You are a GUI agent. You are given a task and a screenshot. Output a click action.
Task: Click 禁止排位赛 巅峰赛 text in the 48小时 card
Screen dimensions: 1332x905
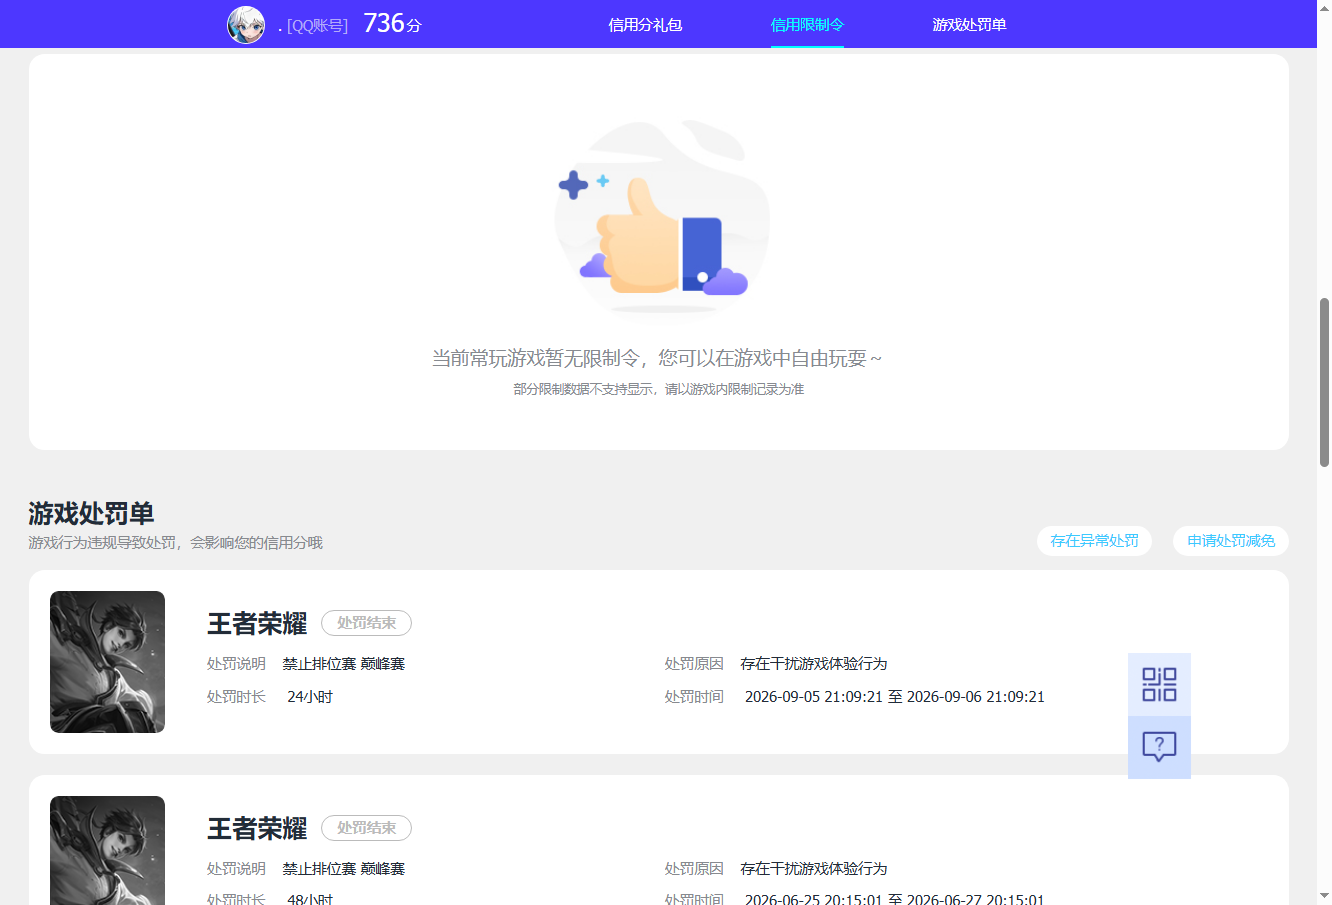344,869
